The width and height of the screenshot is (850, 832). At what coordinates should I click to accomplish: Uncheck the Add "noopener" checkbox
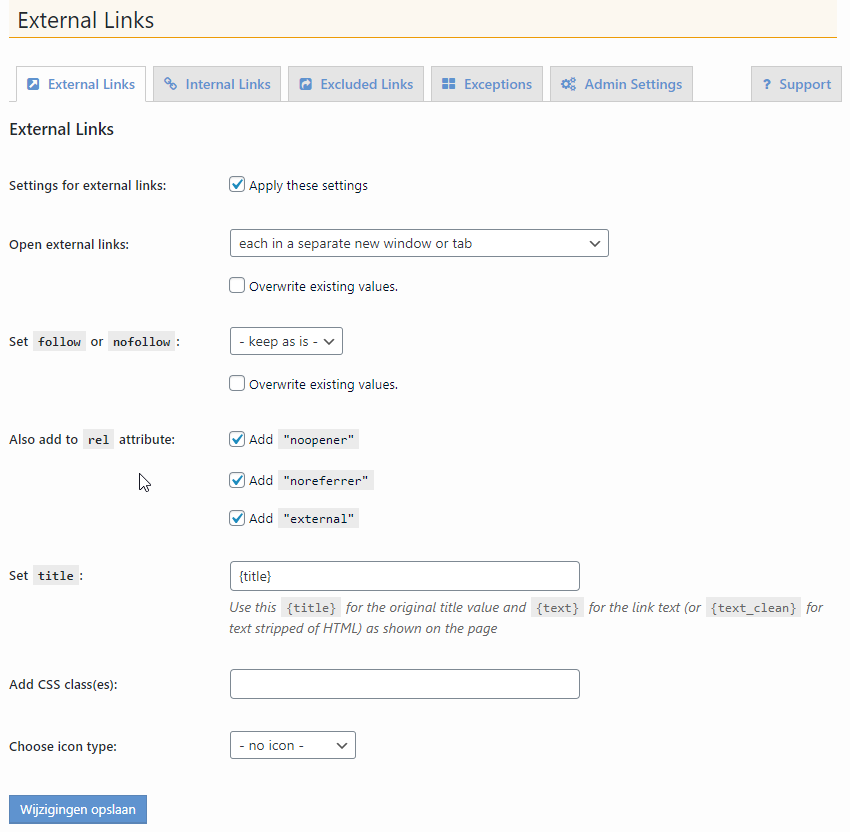pos(237,439)
